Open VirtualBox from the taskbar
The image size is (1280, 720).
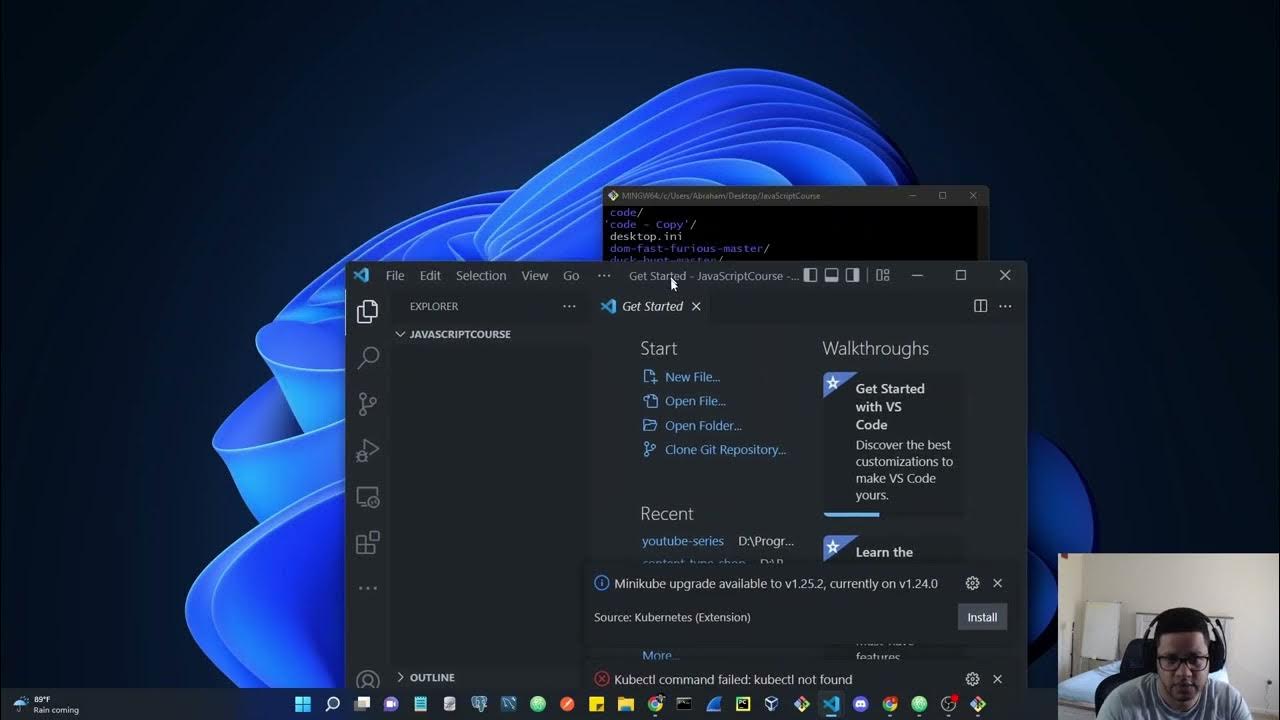click(772, 704)
